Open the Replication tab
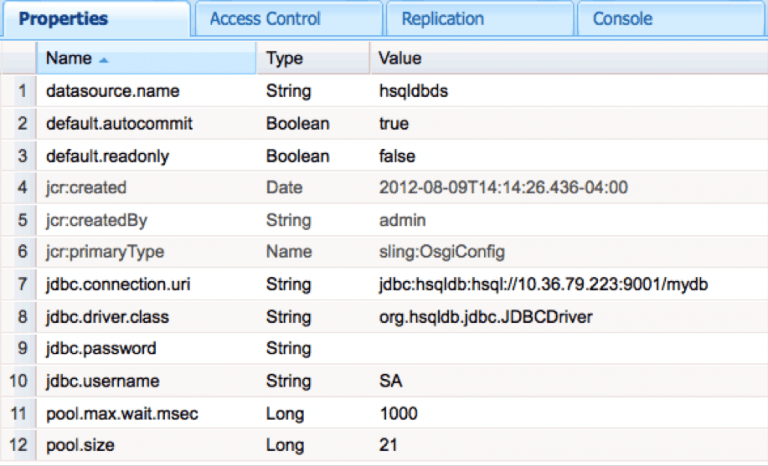This screenshot has height=466, width=768. coord(442,19)
